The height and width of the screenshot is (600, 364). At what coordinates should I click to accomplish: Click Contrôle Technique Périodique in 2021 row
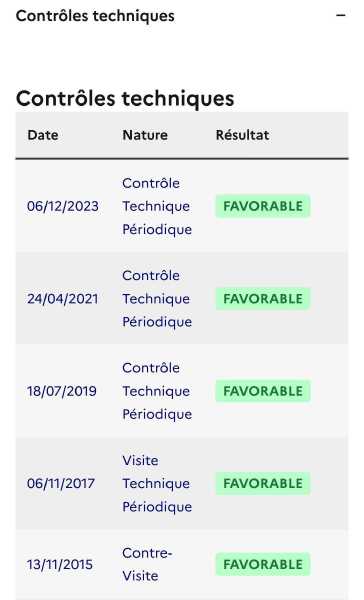[157, 299]
